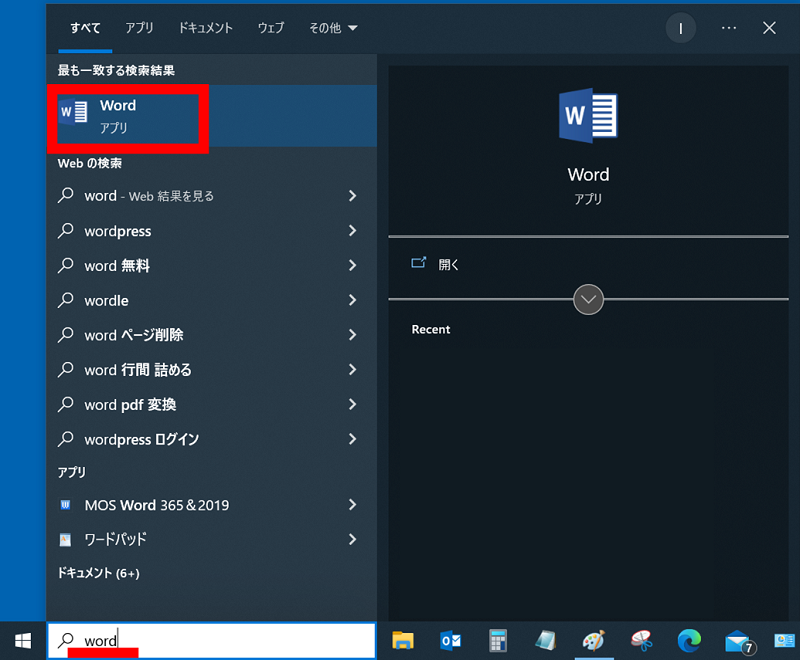Switch to the ウェブ tab
This screenshot has height=660, width=800.
270,28
